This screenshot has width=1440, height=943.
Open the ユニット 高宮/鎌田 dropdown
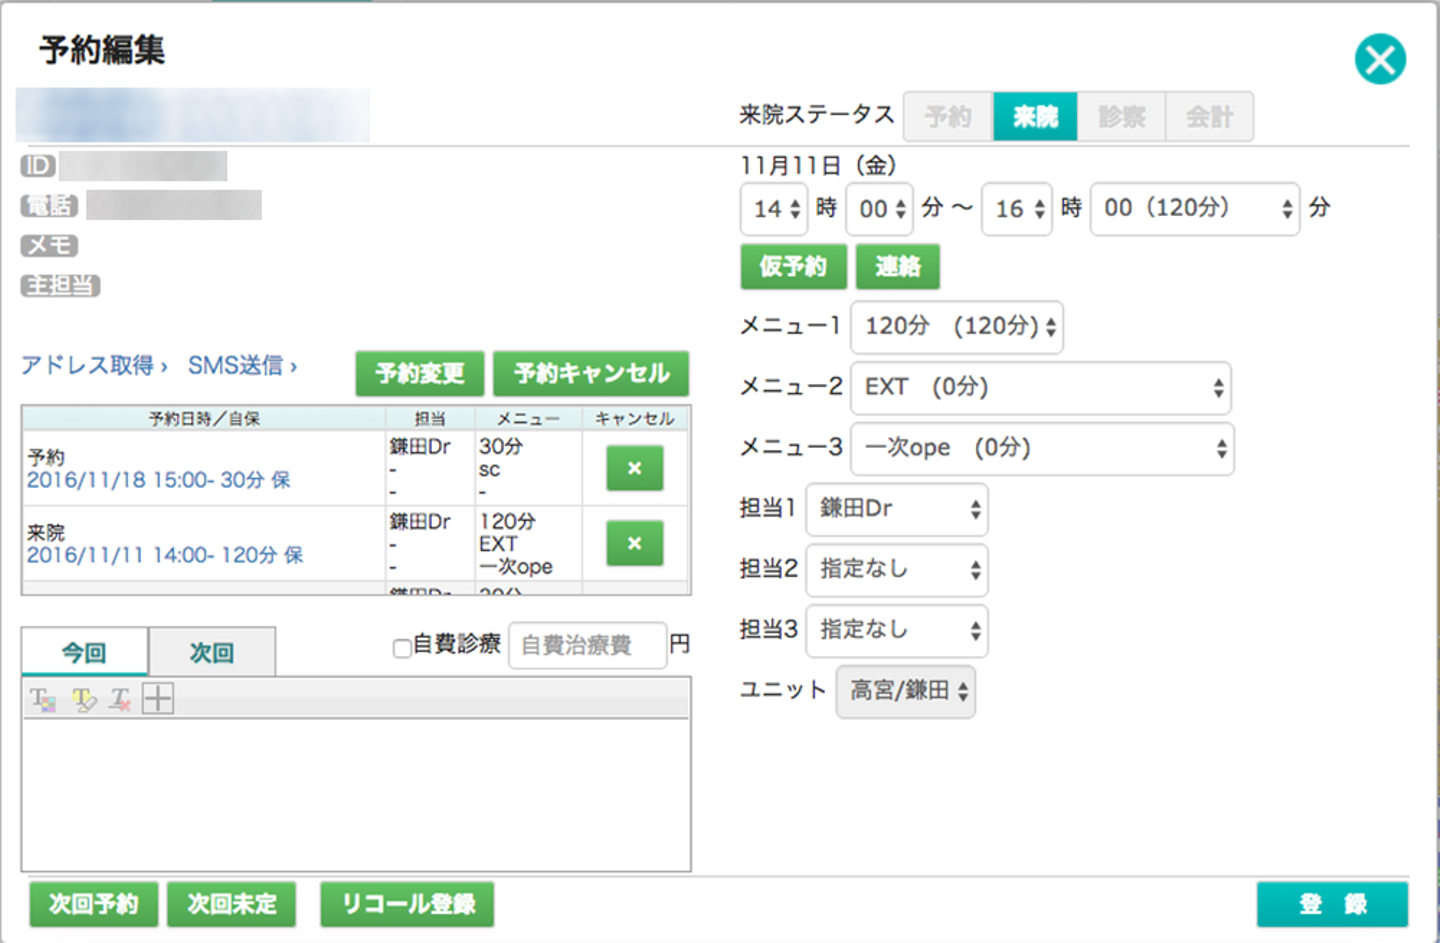click(x=905, y=691)
